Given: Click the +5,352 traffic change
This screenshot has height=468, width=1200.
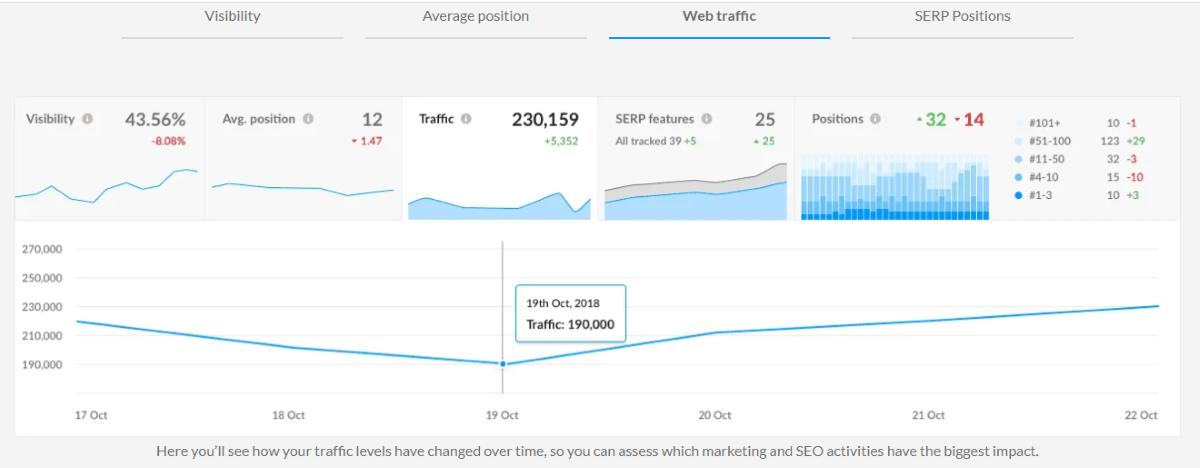Looking at the screenshot, I should (x=561, y=141).
